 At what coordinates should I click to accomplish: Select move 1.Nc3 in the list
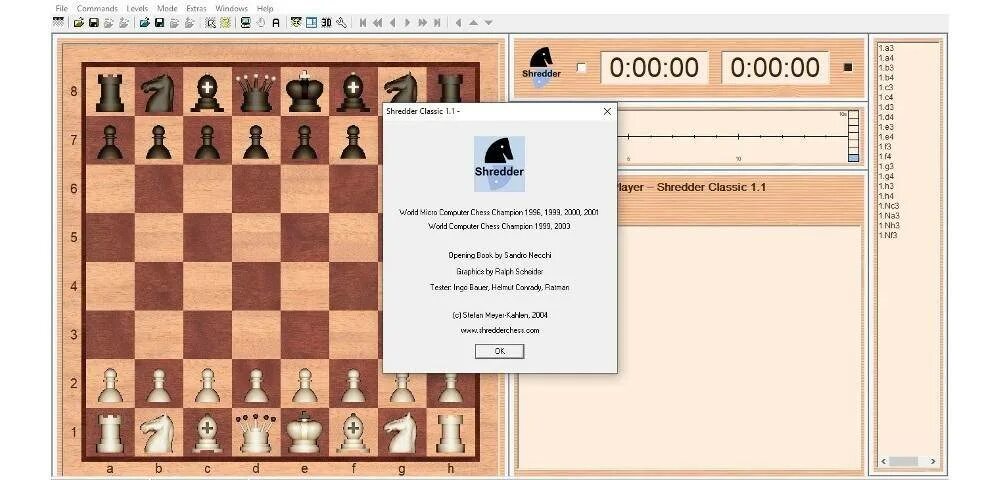888,205
